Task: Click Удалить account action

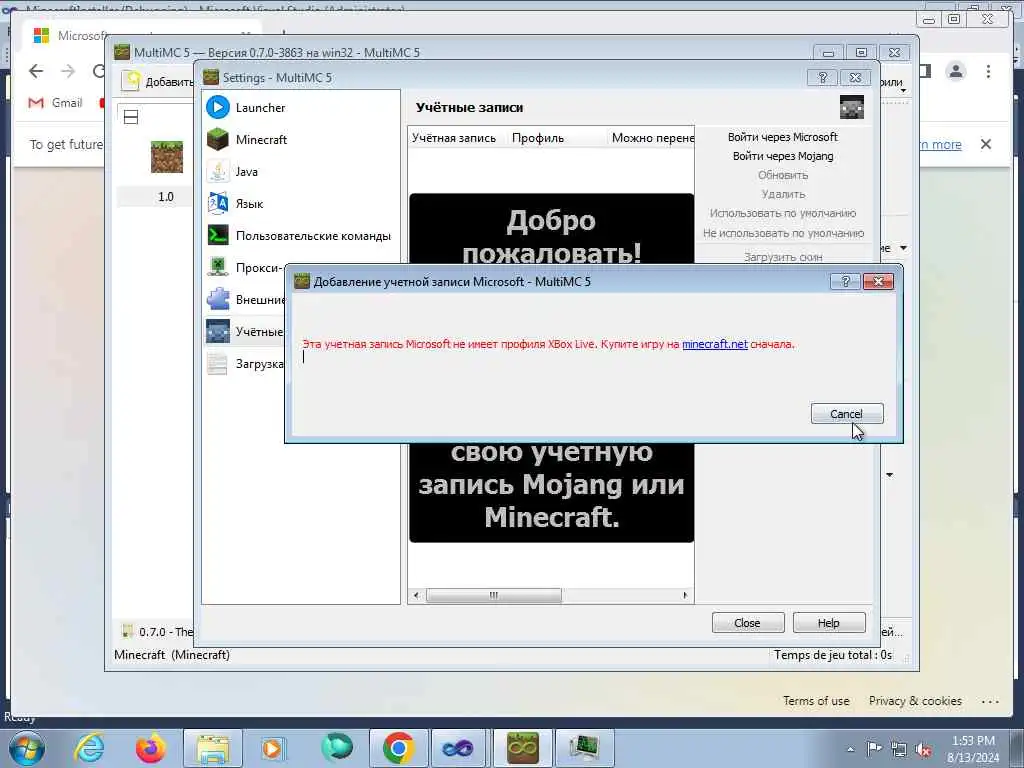Action: click(x=782, y=193)
